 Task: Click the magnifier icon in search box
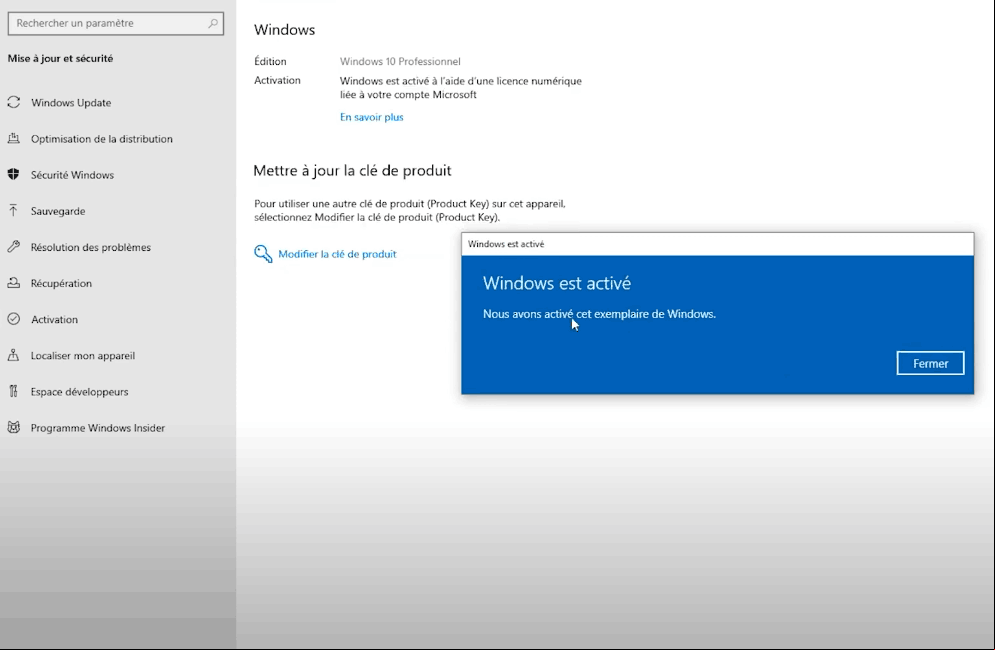[213, 23]
